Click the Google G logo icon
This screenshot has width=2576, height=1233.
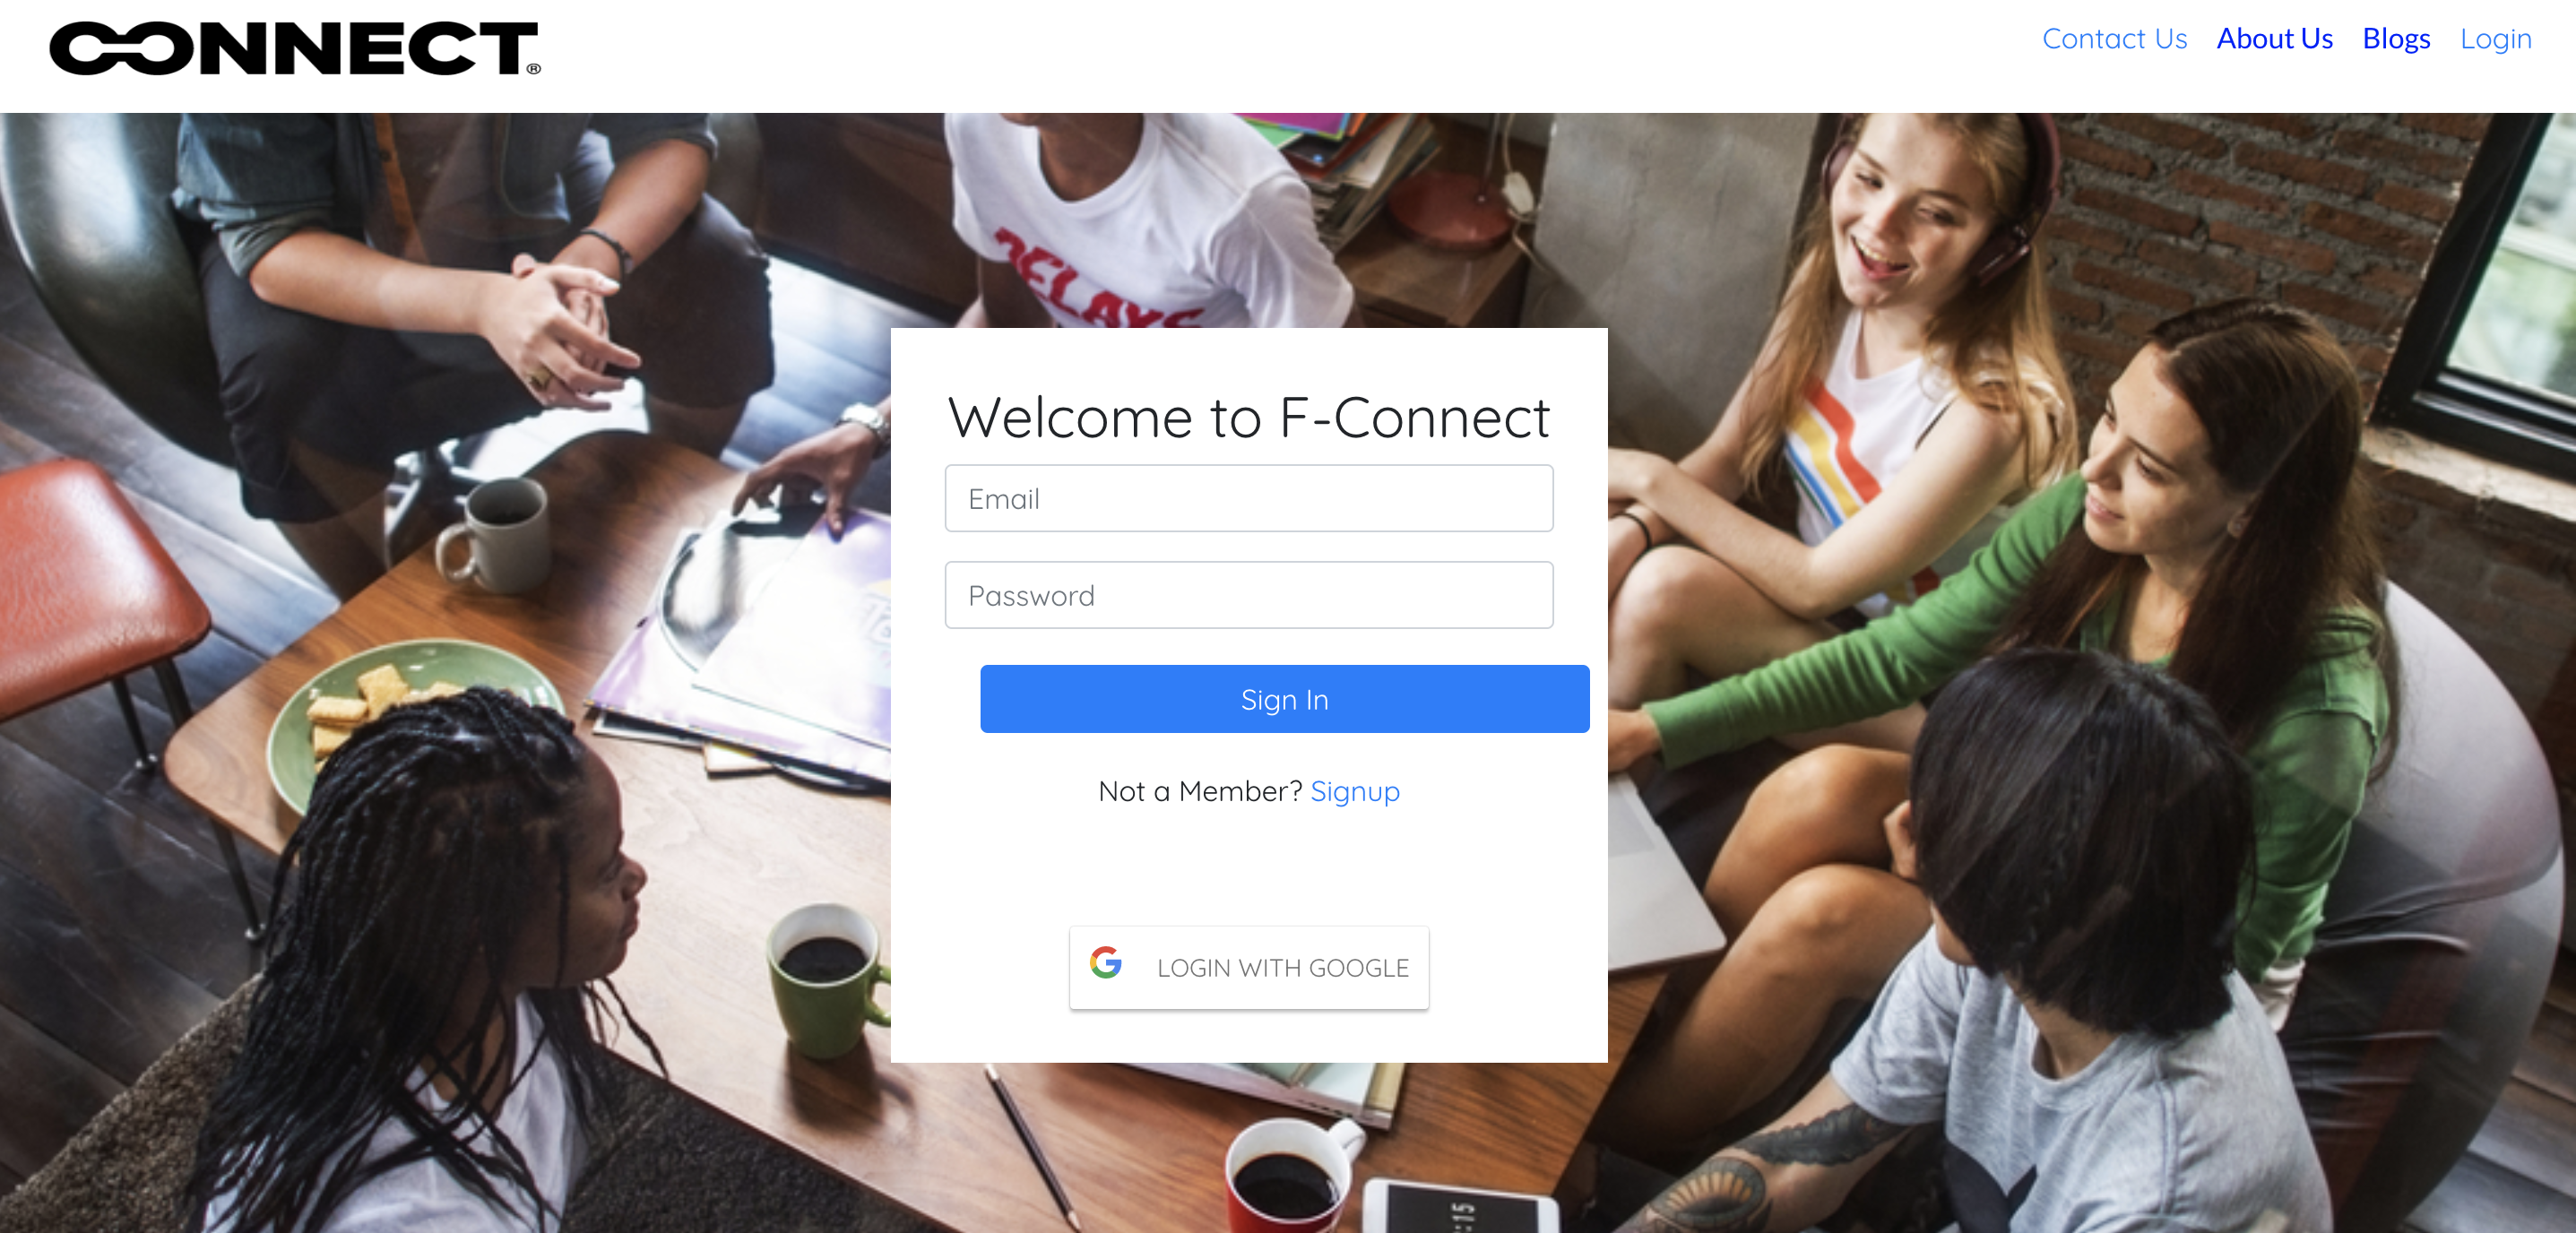pos(1105,962)
